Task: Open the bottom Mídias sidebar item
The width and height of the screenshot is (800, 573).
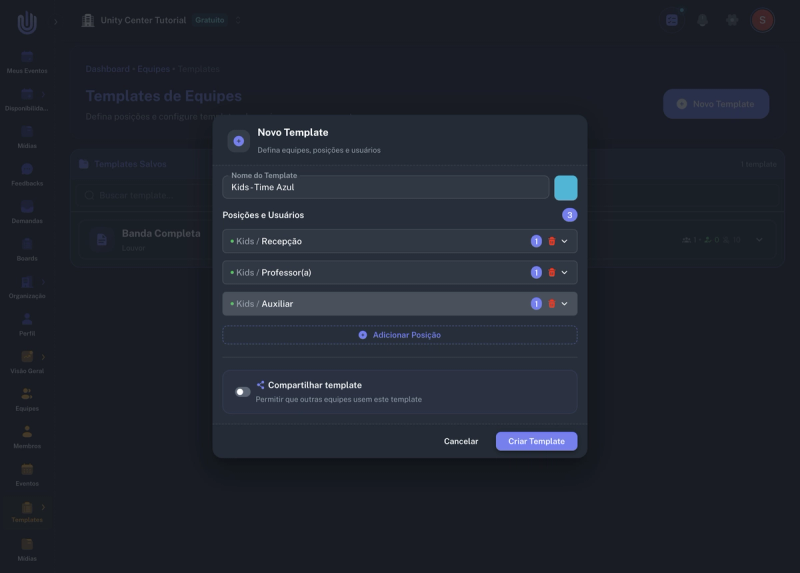Action: pyautogui.click(x=27, y=550)
